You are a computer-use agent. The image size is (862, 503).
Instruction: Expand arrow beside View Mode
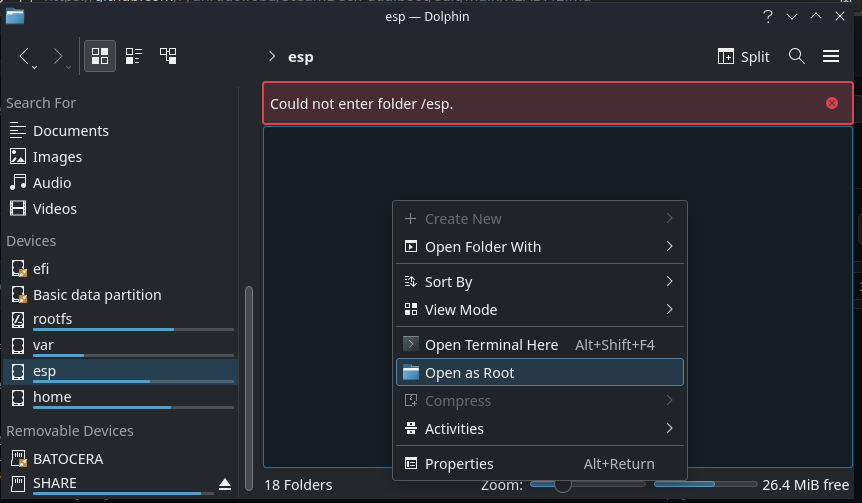click(x=669, y=309)
